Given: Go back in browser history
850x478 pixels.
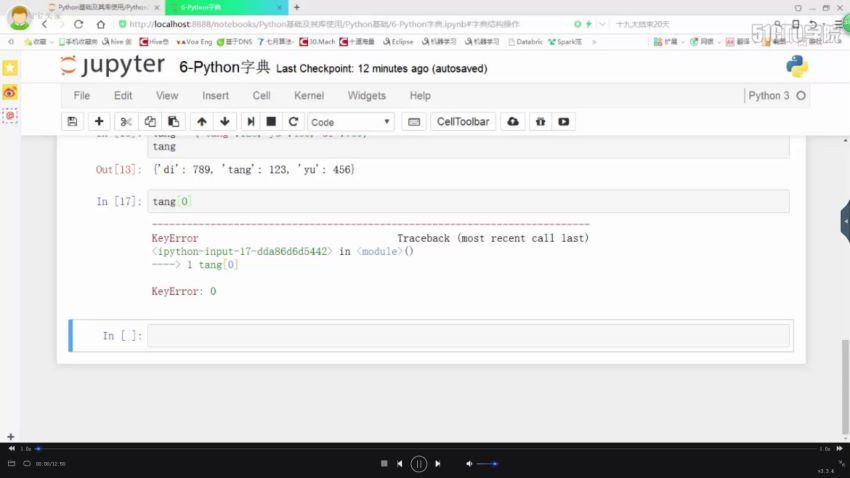Looking at the screenshot, I should point(45,24).
